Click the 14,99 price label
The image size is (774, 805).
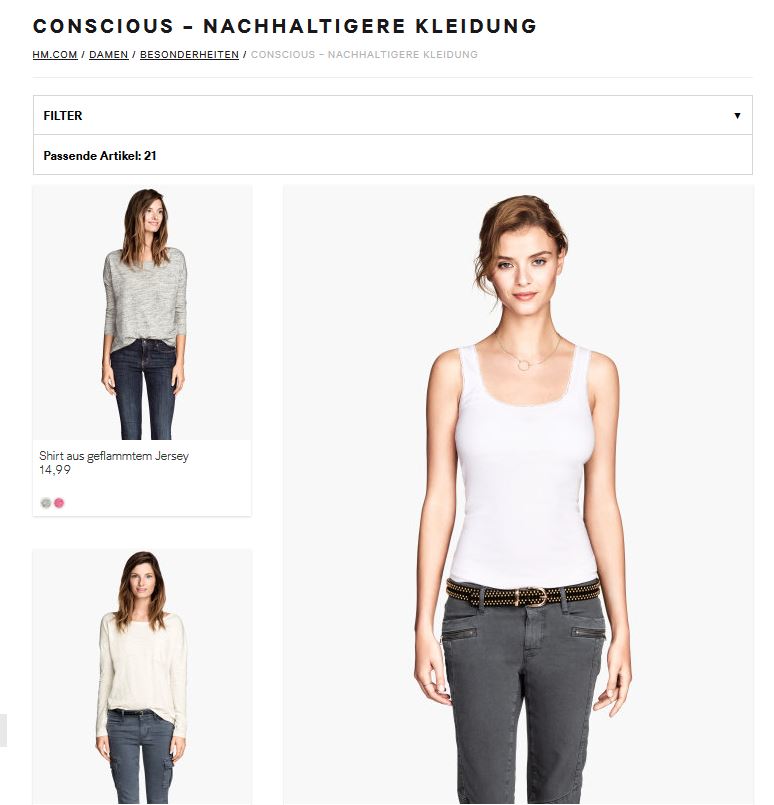point(55,470)
